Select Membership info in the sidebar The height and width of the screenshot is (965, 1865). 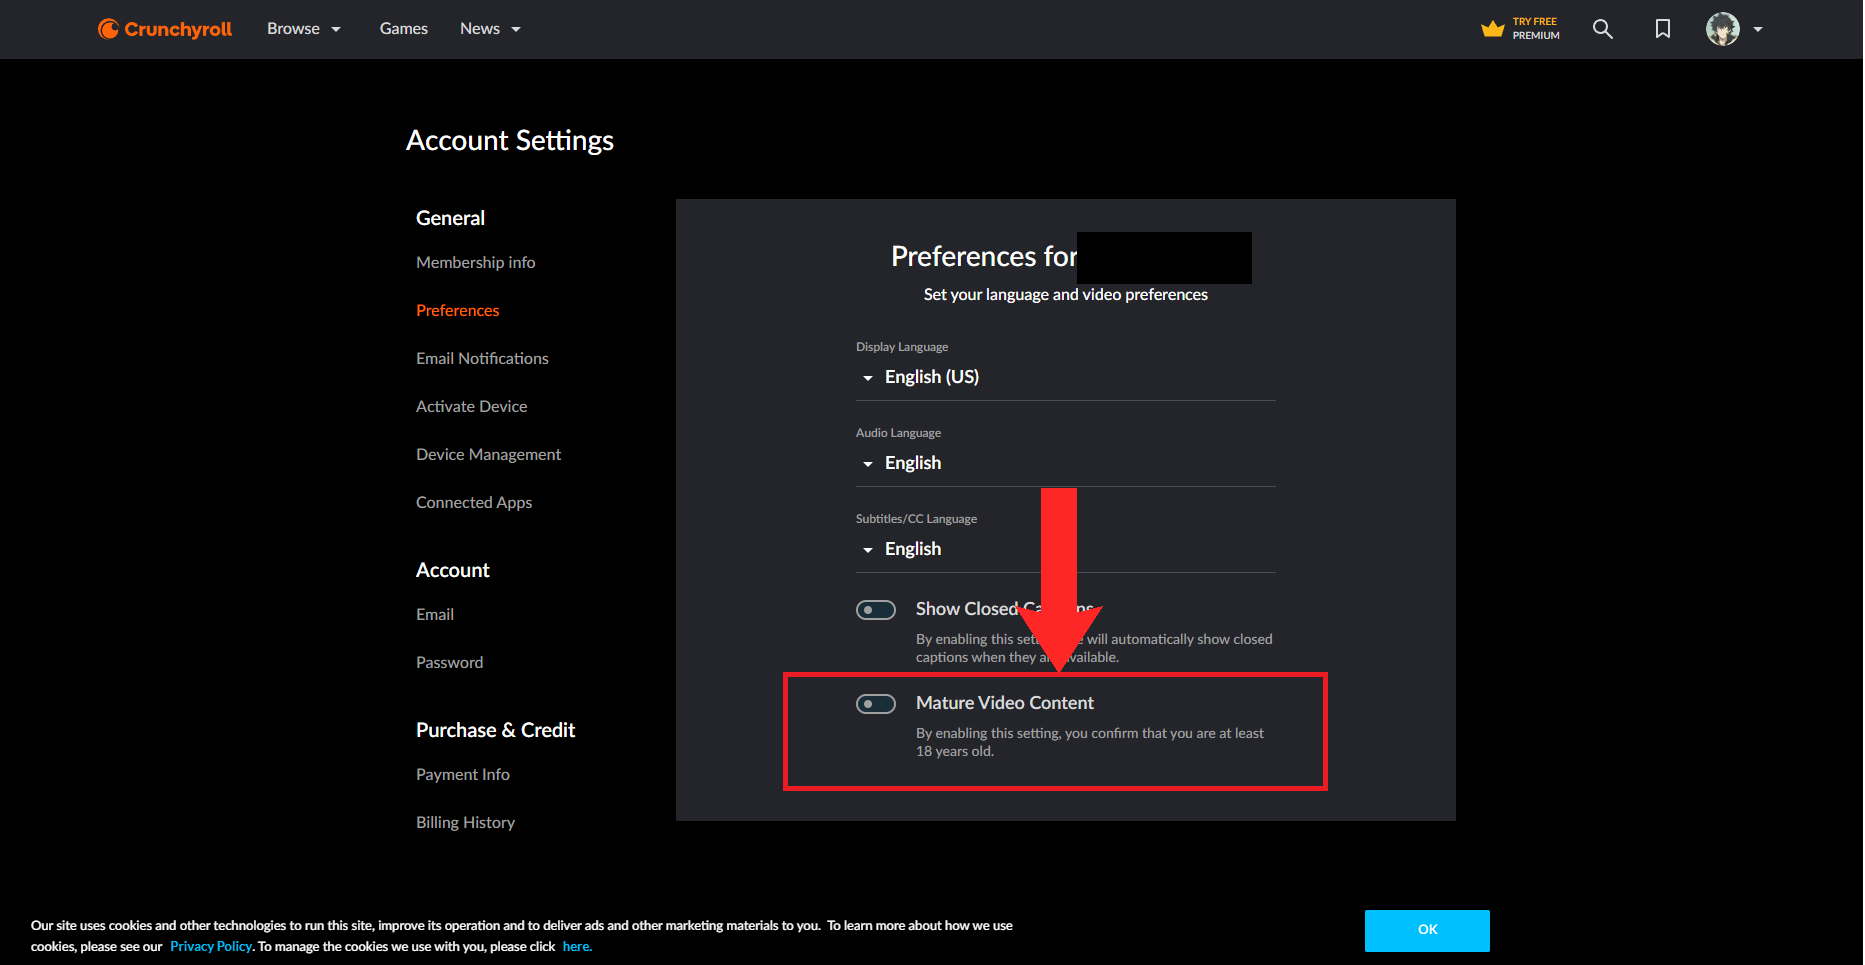coord(476,263)
